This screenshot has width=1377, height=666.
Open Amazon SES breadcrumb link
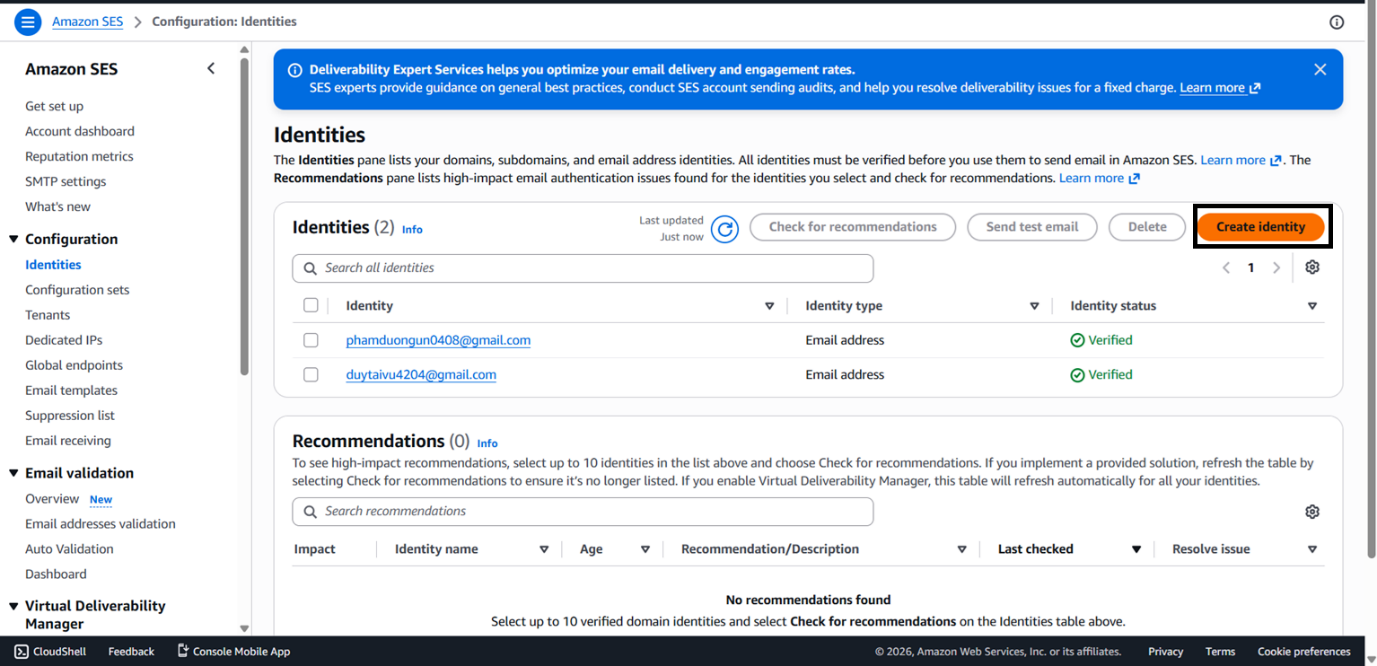(x=88, y=21)
